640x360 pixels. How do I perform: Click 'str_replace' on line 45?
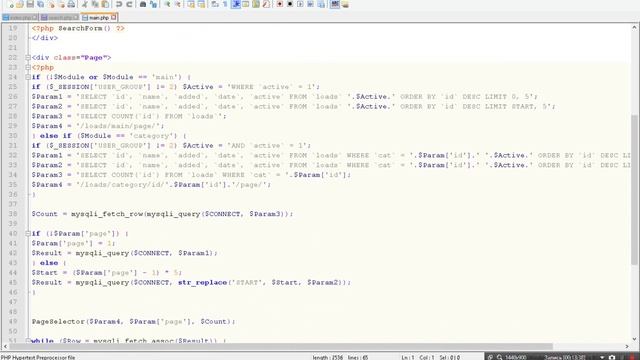coord(202,282)
